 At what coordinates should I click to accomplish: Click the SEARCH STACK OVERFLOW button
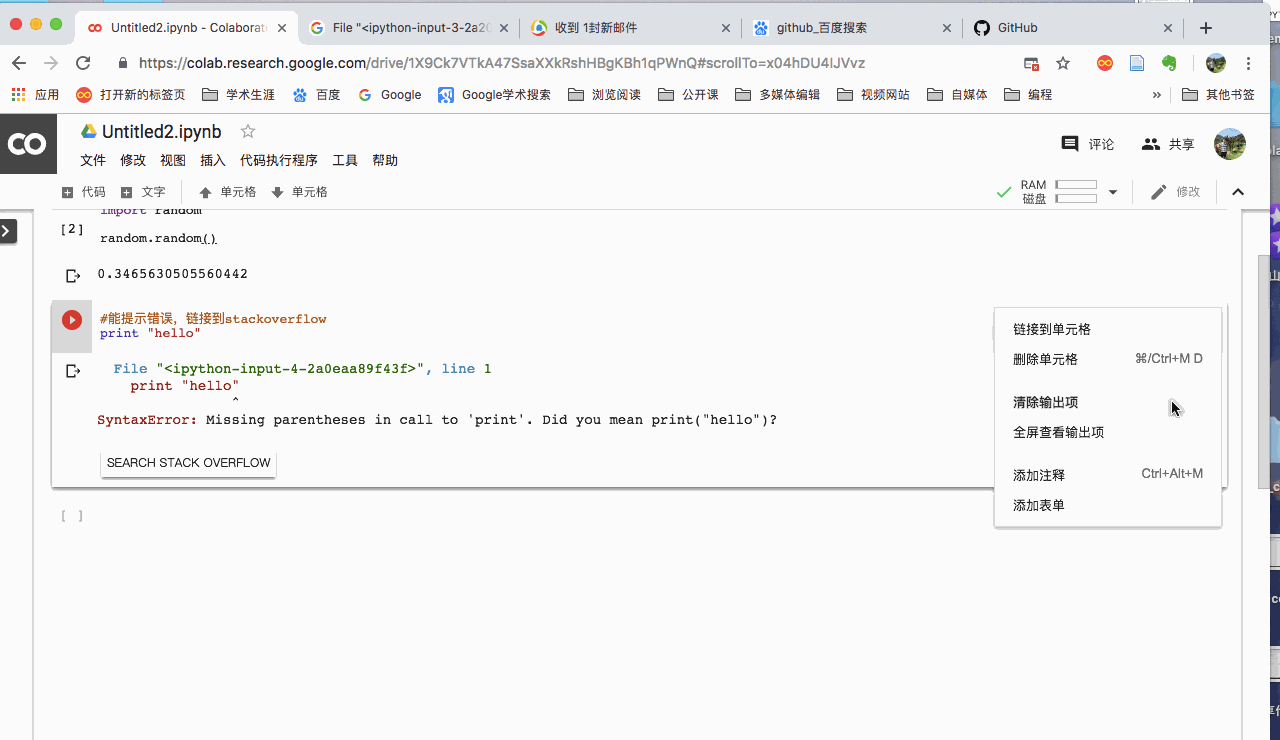[x=188, y=462]
